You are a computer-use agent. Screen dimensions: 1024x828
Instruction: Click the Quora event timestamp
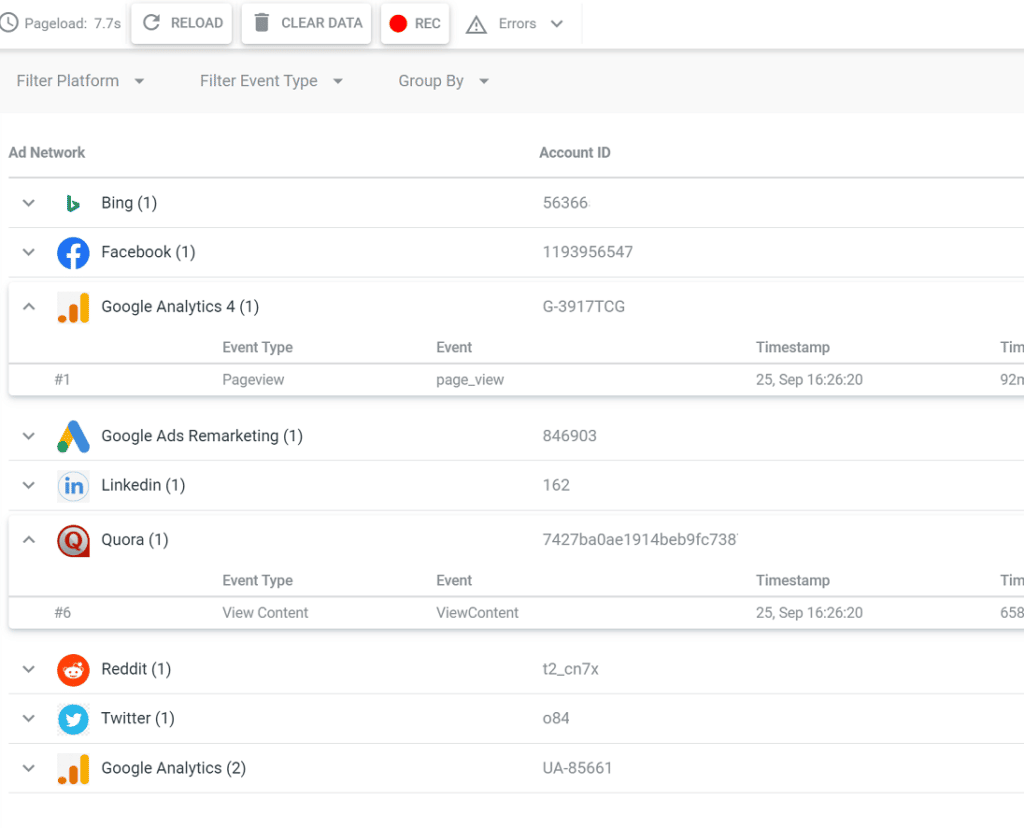point(809,613)
